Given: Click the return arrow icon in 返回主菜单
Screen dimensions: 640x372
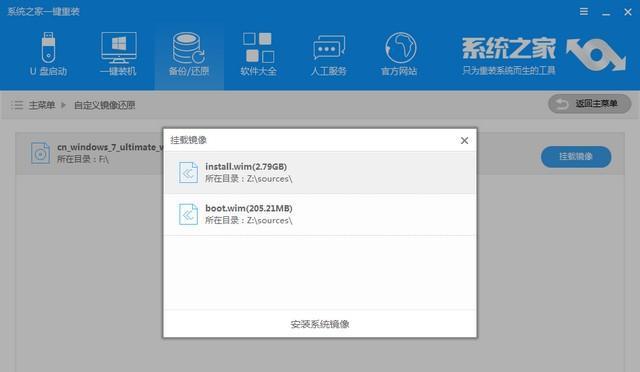Looking at the screenshot, I should (562, 104).
